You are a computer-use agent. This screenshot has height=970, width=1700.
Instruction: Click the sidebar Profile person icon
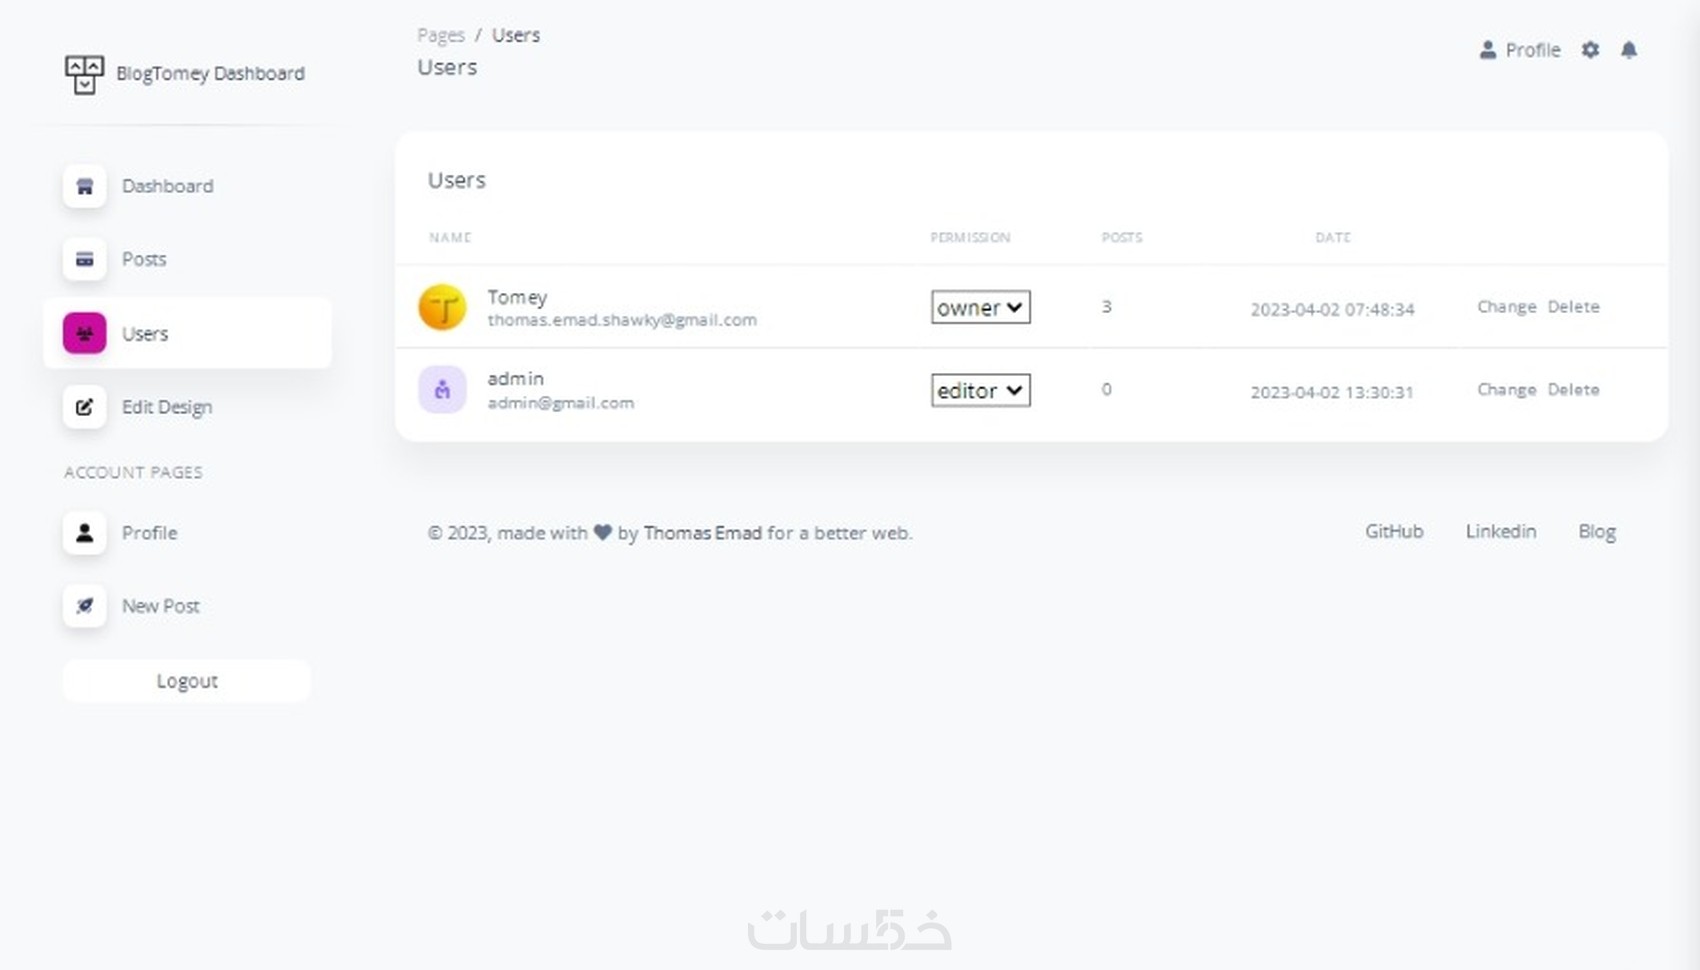[x=85, y=533]
